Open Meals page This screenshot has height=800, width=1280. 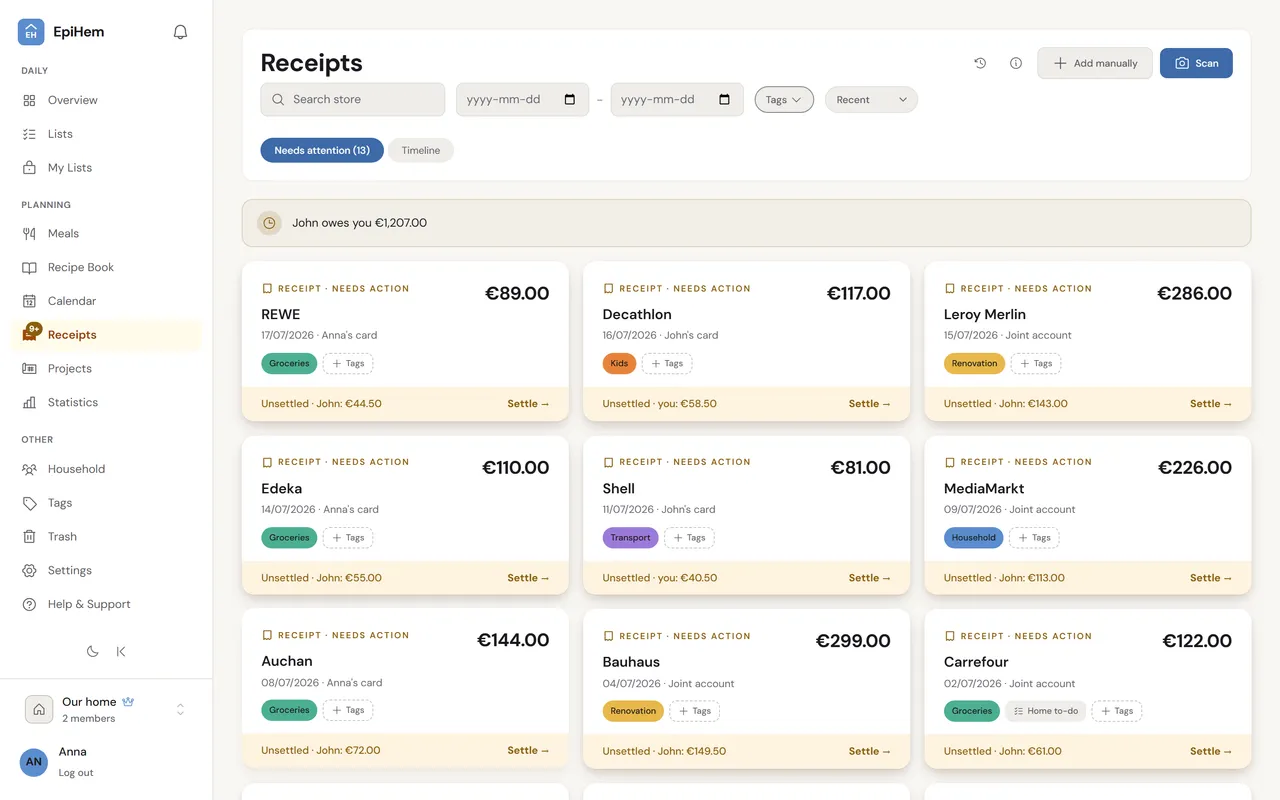pos(106,233)
